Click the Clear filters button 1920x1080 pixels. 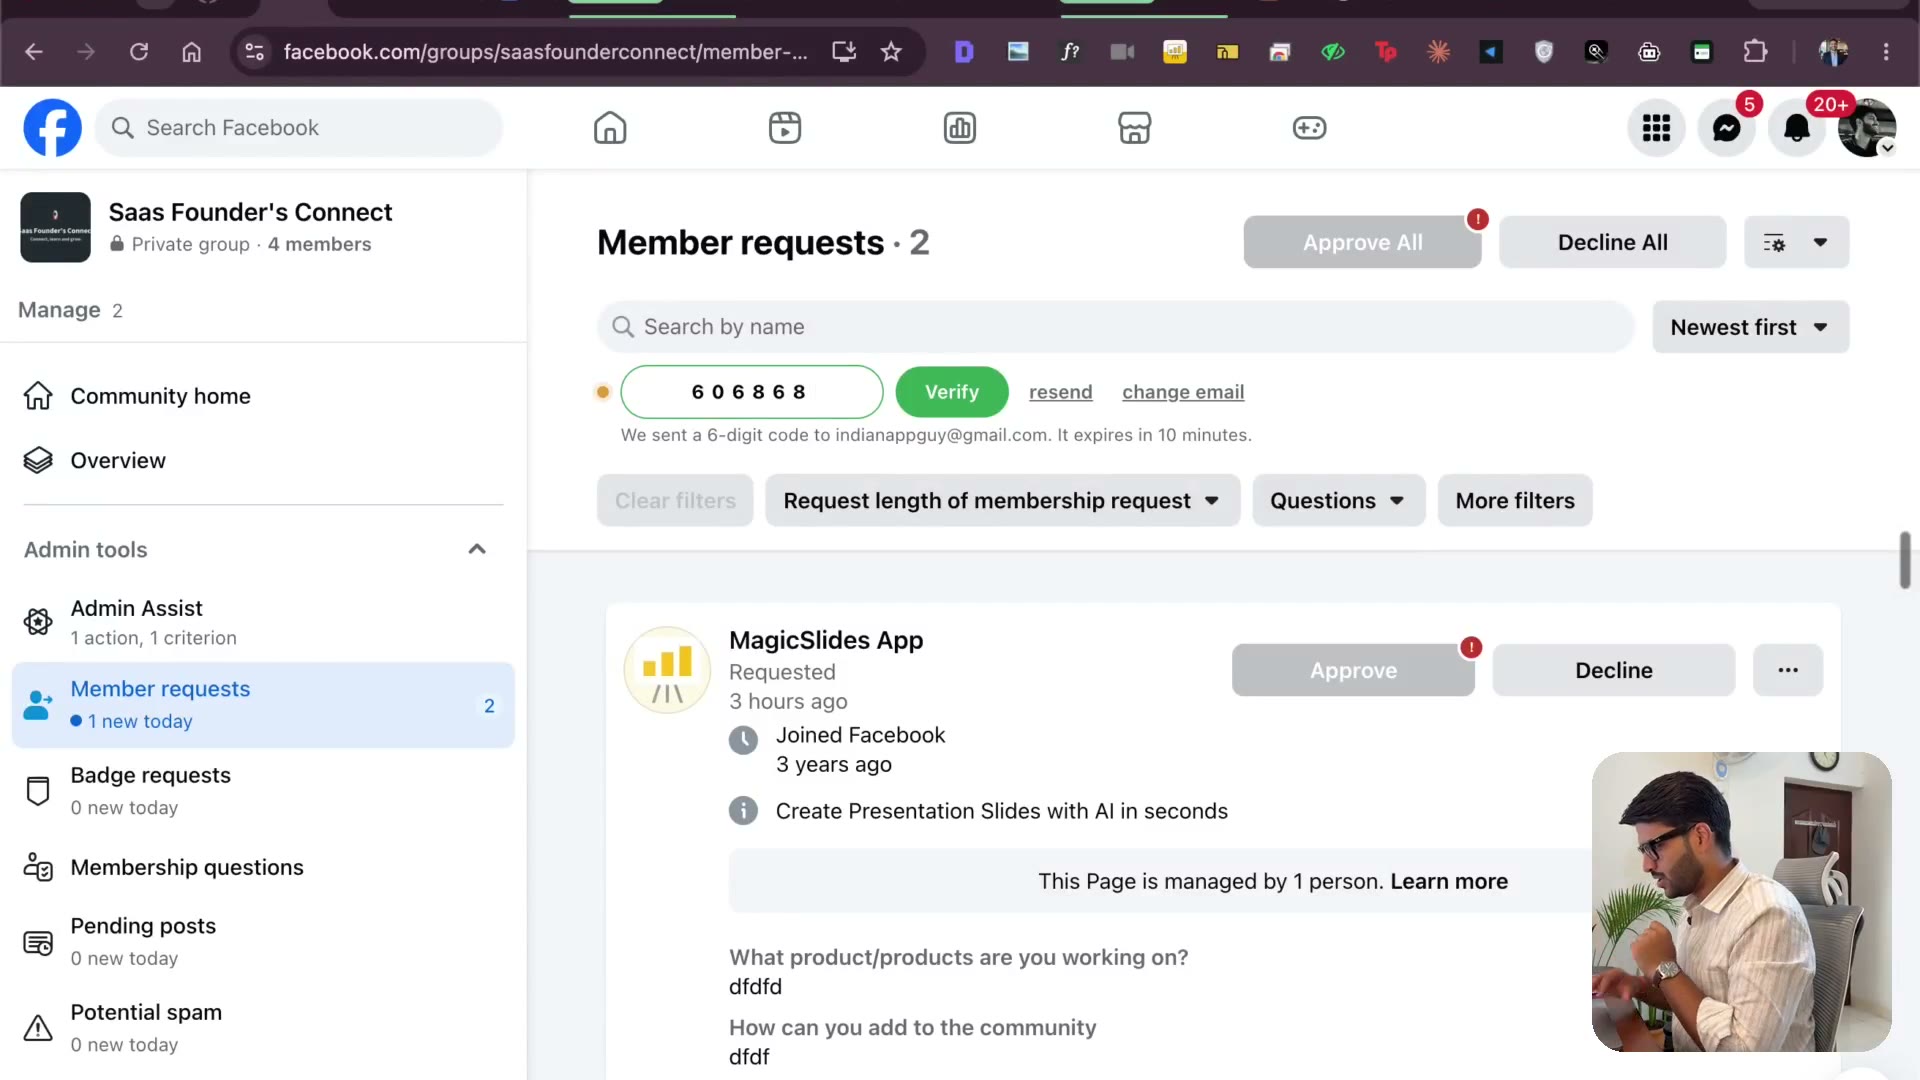675,500
